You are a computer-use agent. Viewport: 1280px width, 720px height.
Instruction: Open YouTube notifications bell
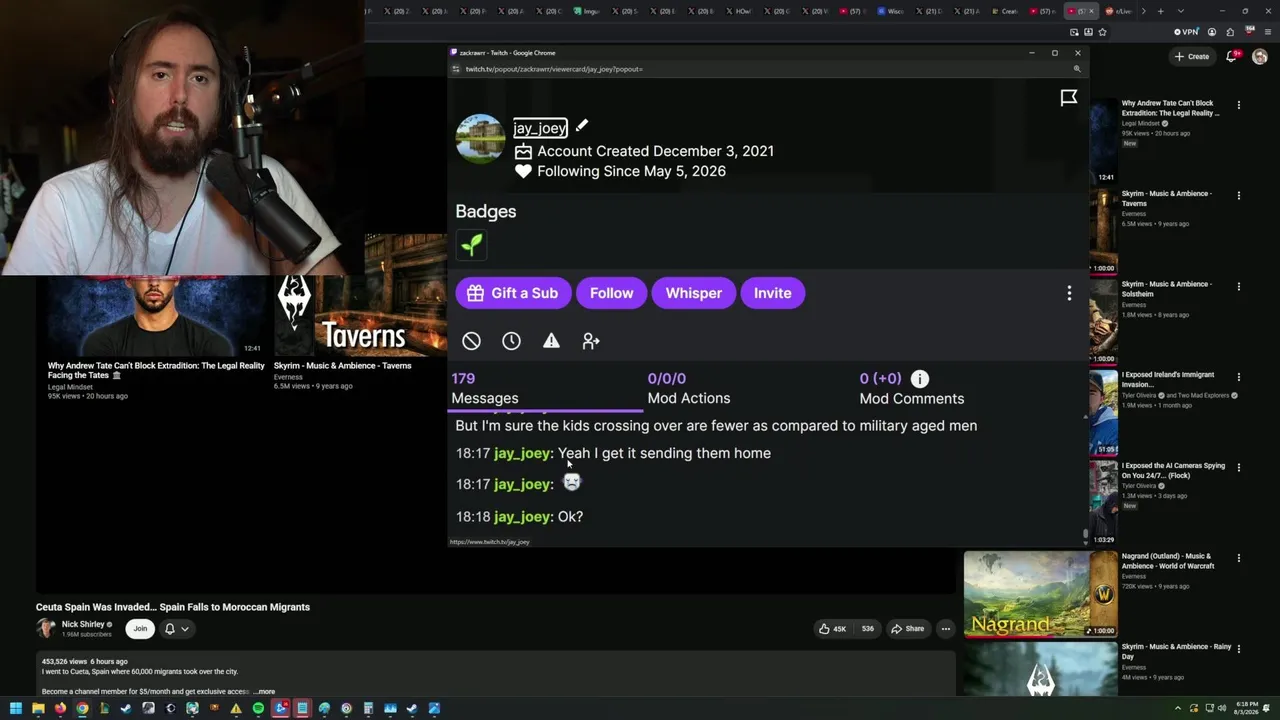click(1232, 57)
